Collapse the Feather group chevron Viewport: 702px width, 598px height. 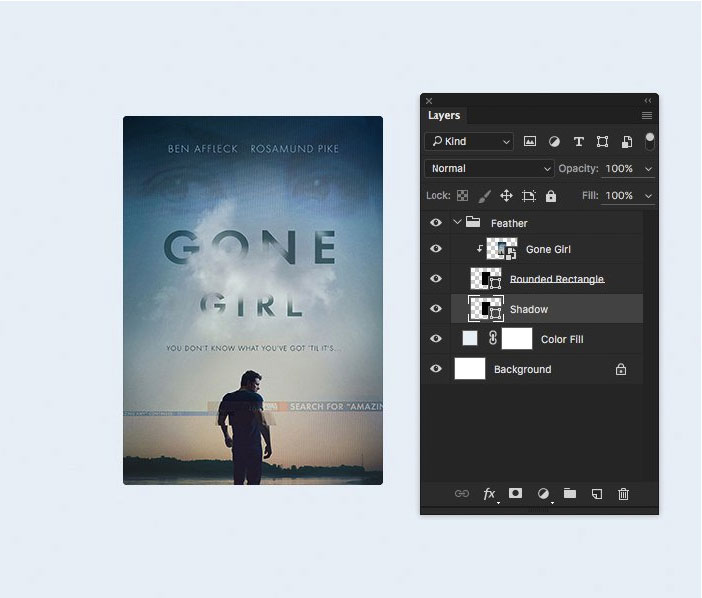click(457, 222)
